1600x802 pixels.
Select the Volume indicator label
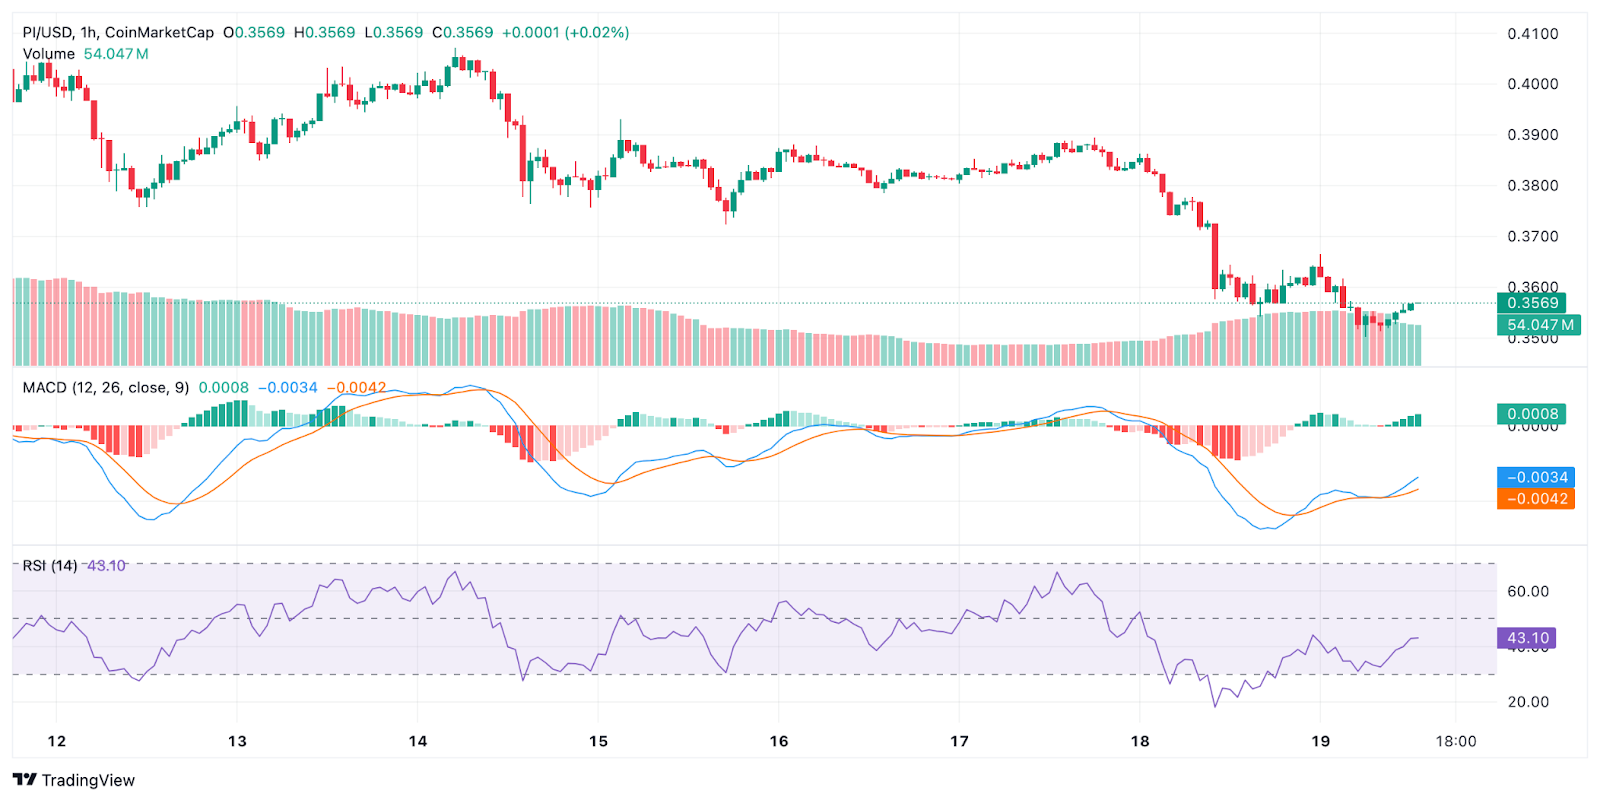click(49, 54)
